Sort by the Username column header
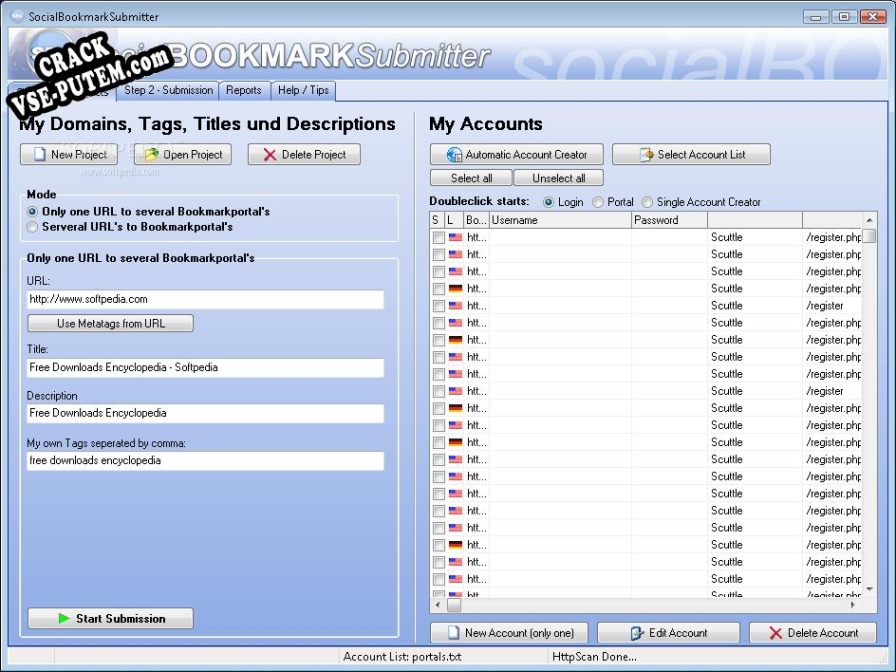The image size is (896, 672). tap(560, 220)
